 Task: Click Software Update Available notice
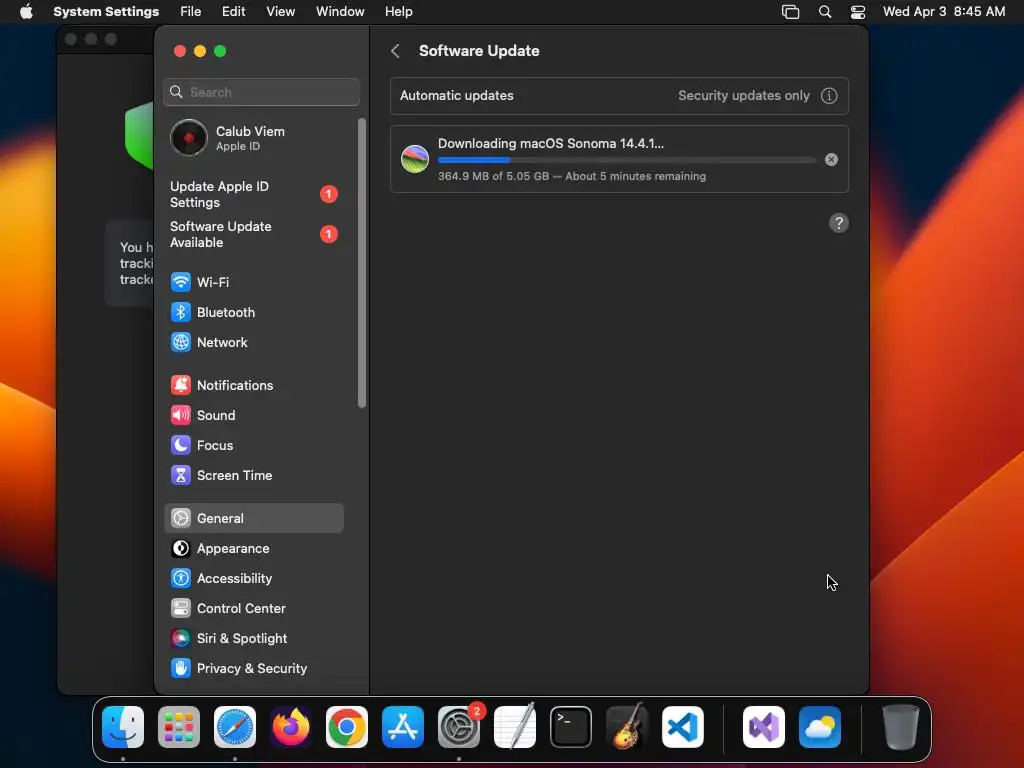pos(253,234)
